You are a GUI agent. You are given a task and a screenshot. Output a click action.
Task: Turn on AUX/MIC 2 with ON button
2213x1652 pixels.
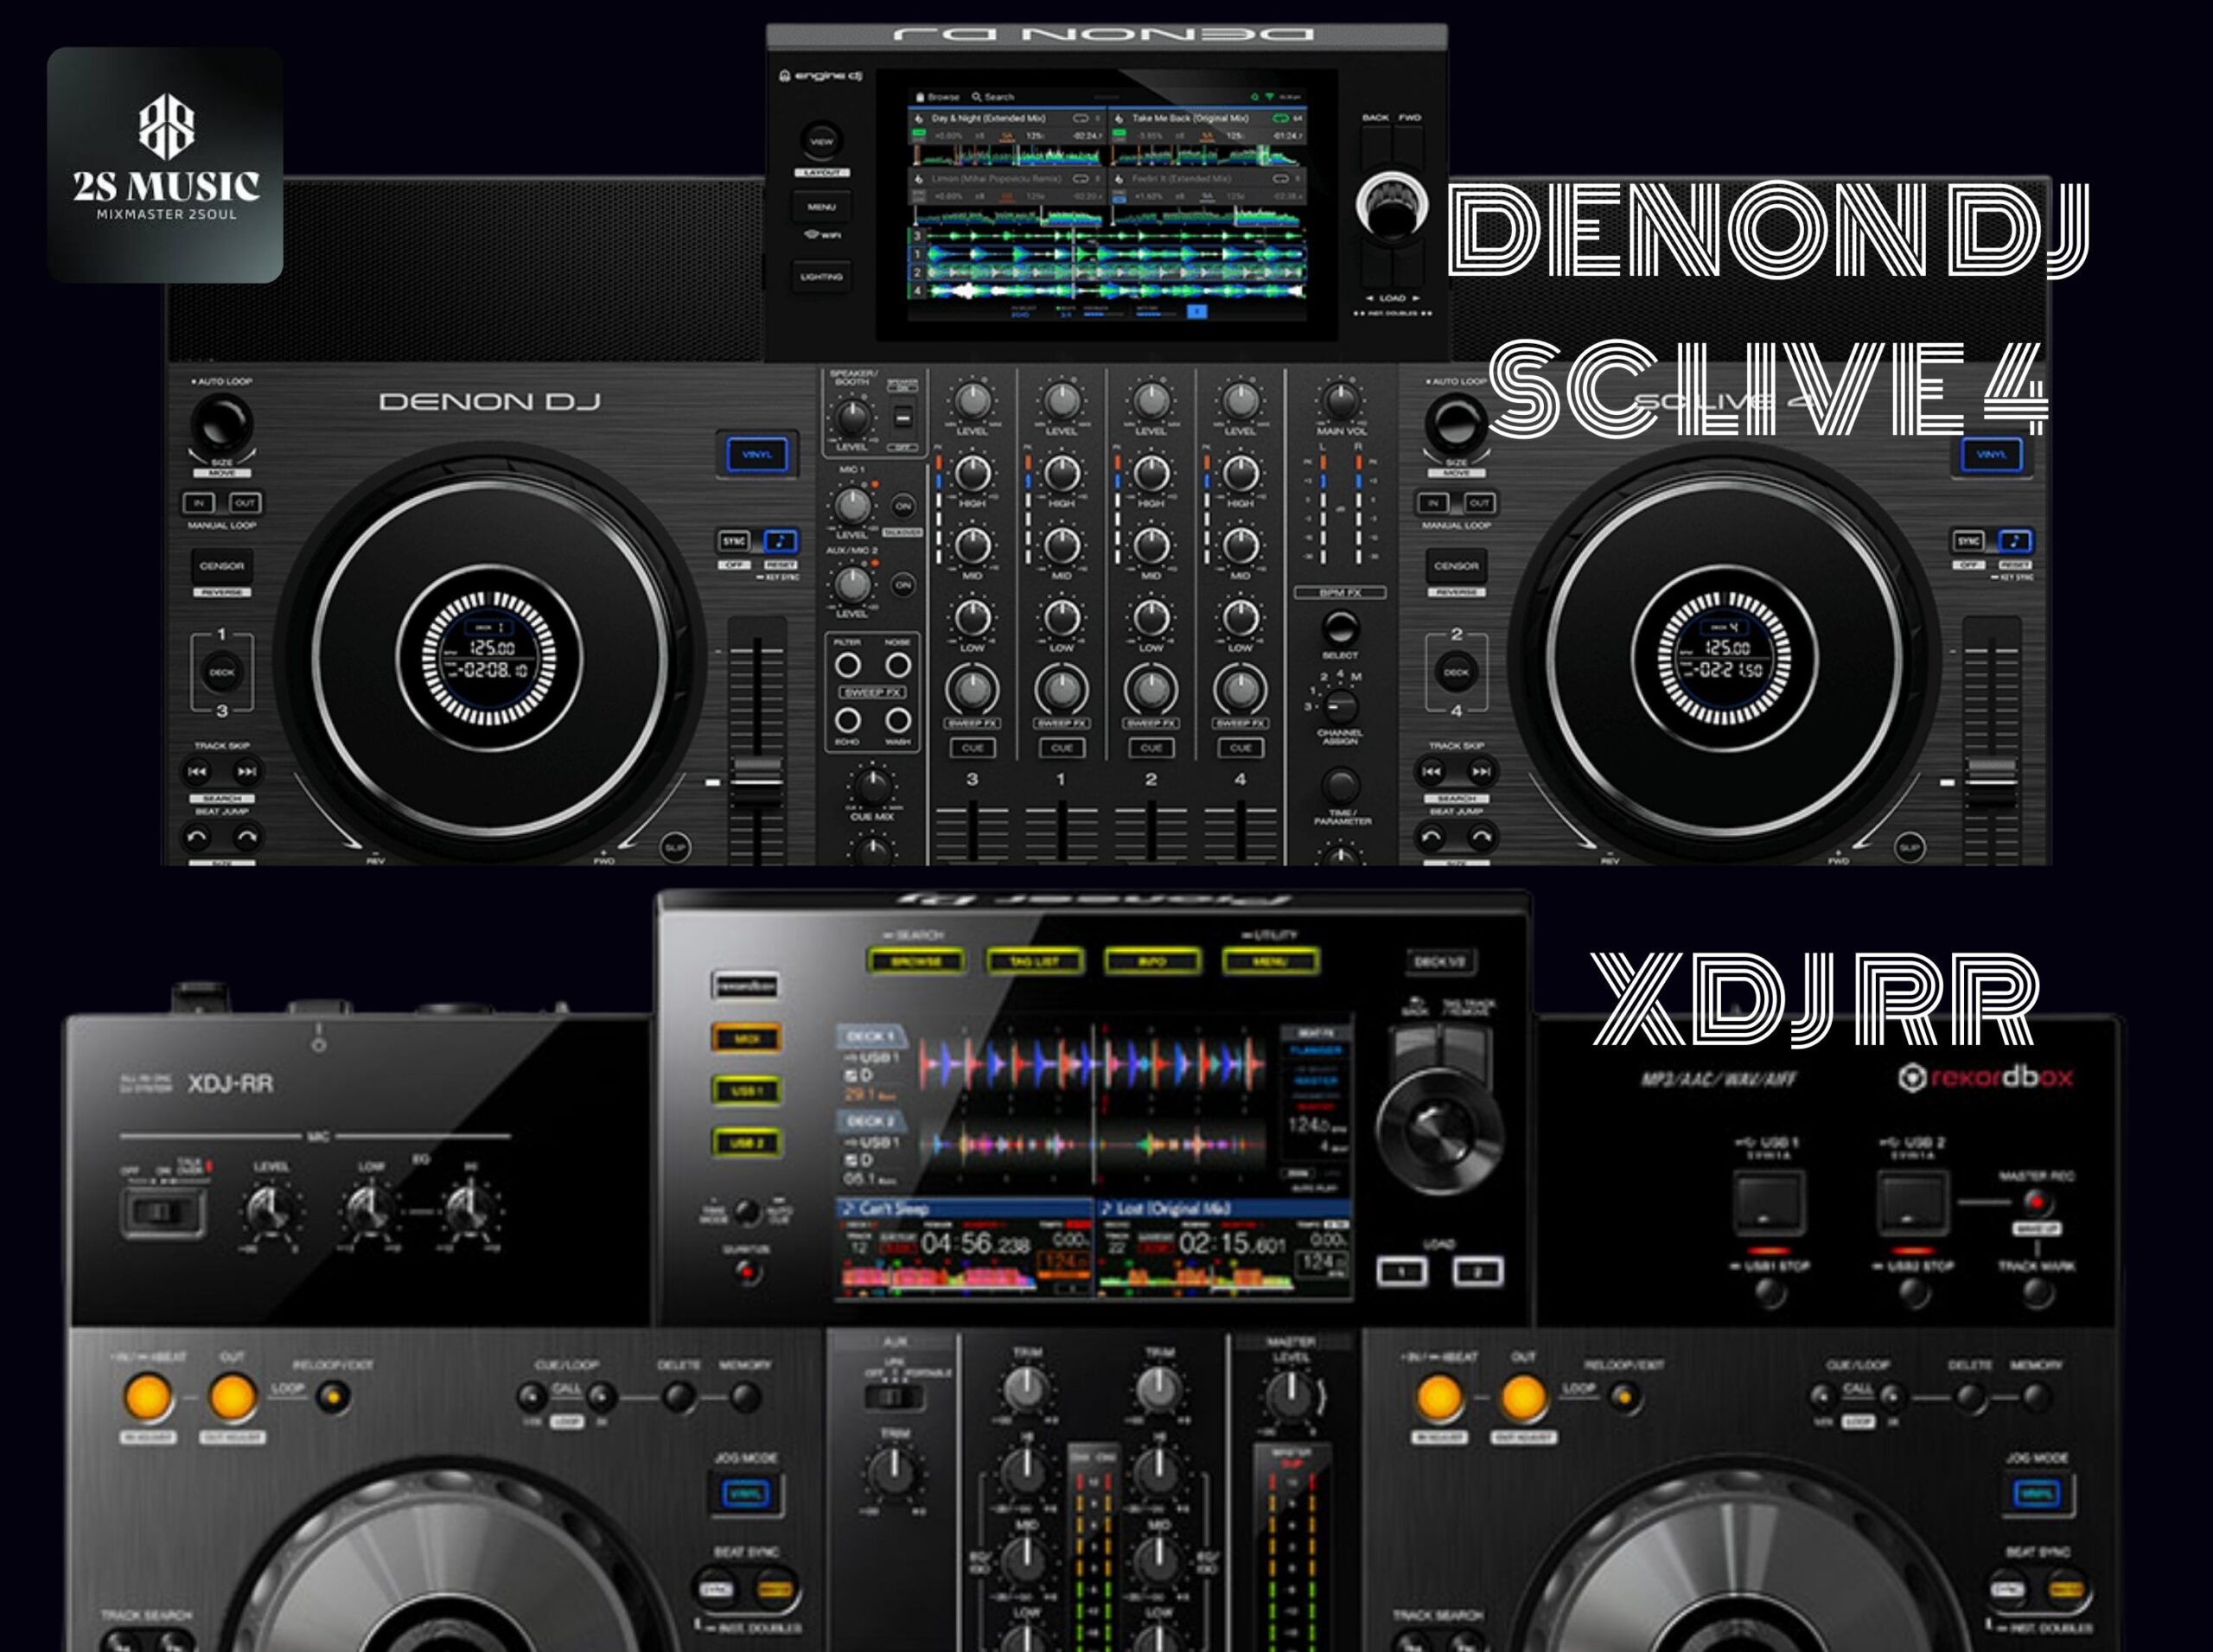tap(903, 585)
